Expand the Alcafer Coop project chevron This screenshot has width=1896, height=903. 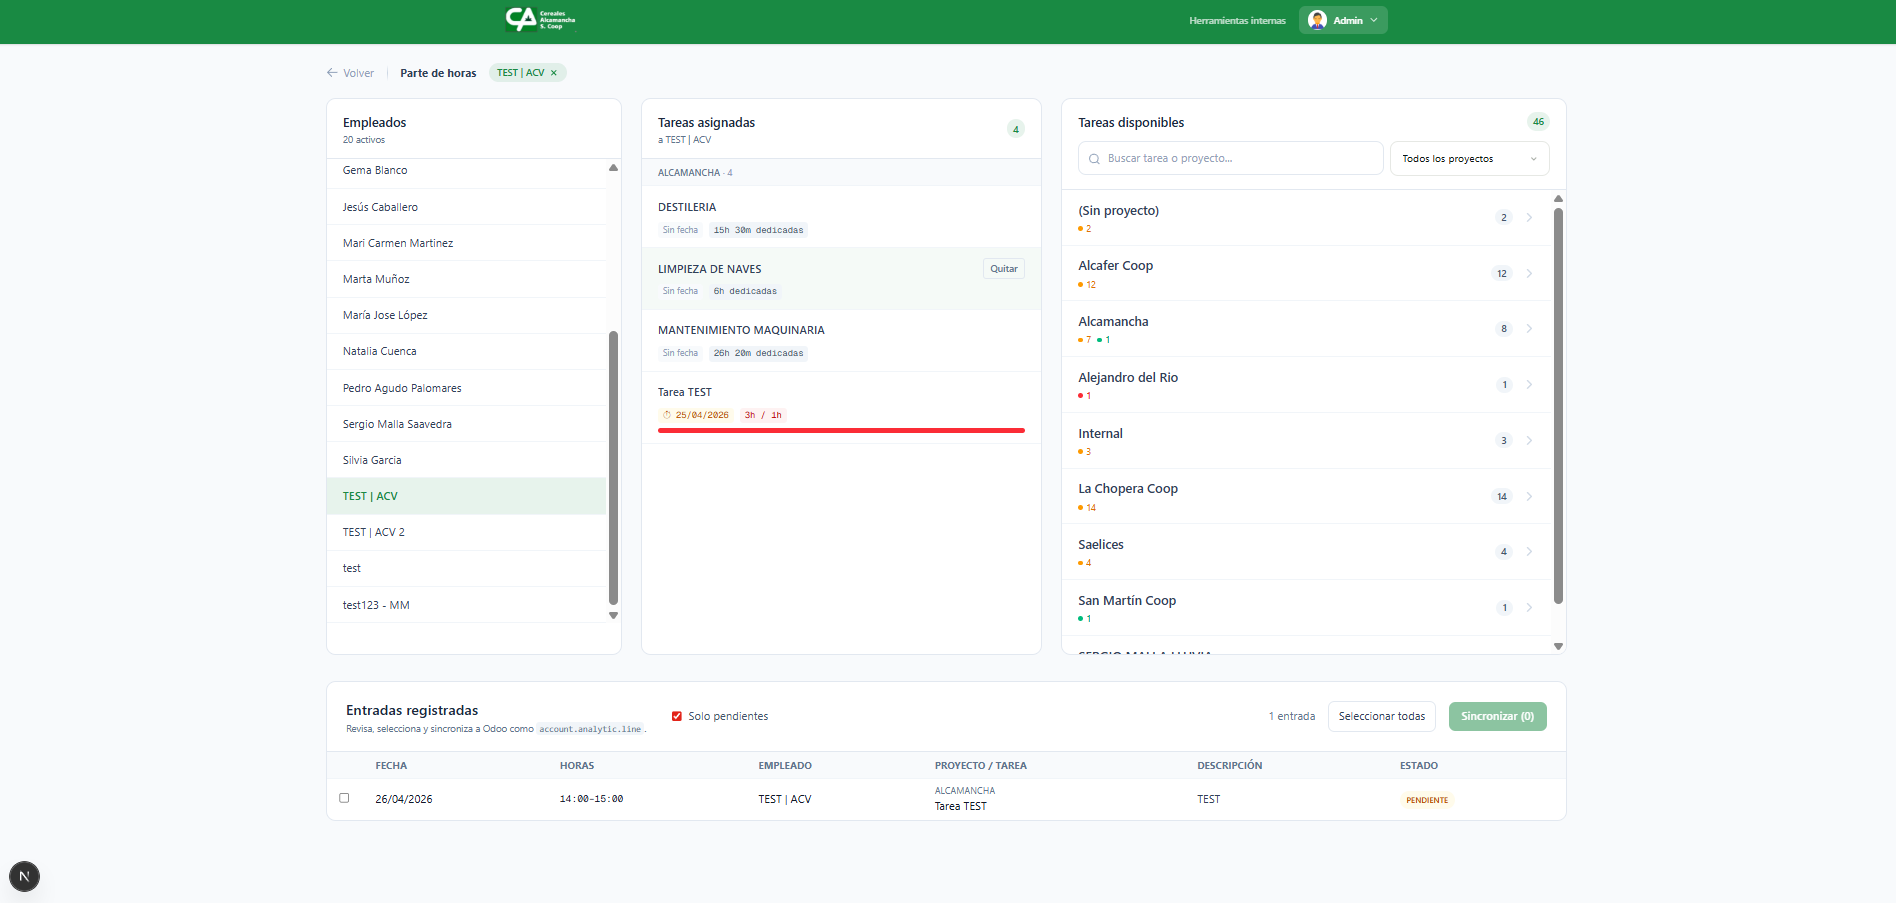tap(1529, 273)
